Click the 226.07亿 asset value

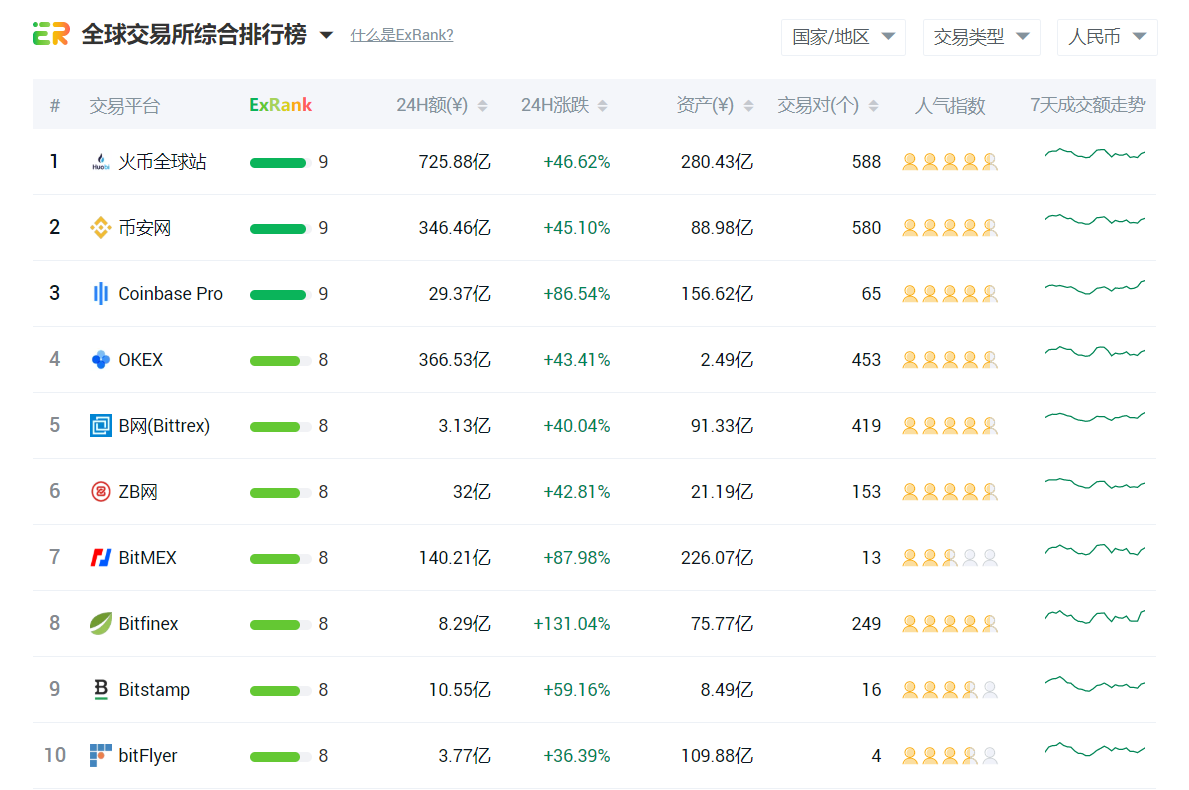pos(717,557)
